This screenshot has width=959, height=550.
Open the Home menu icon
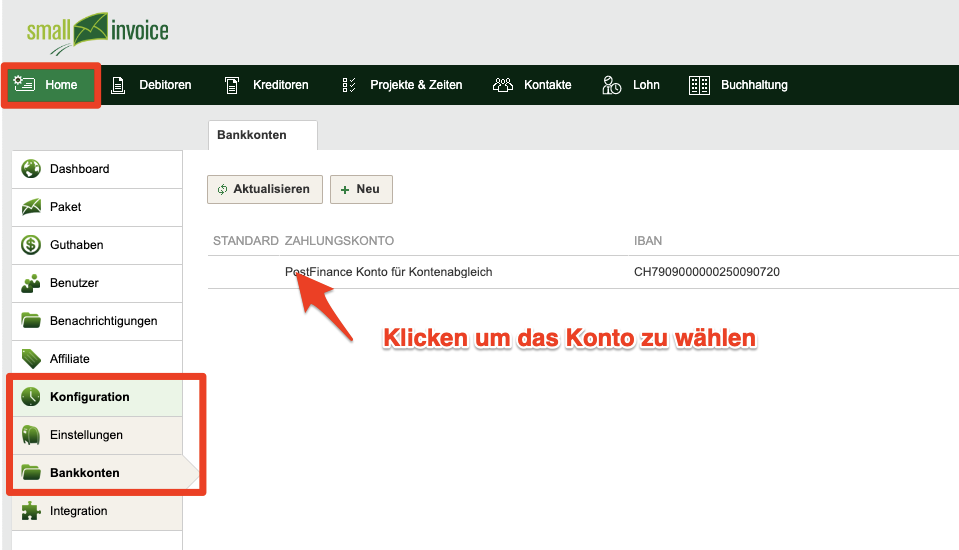(24, 84)
